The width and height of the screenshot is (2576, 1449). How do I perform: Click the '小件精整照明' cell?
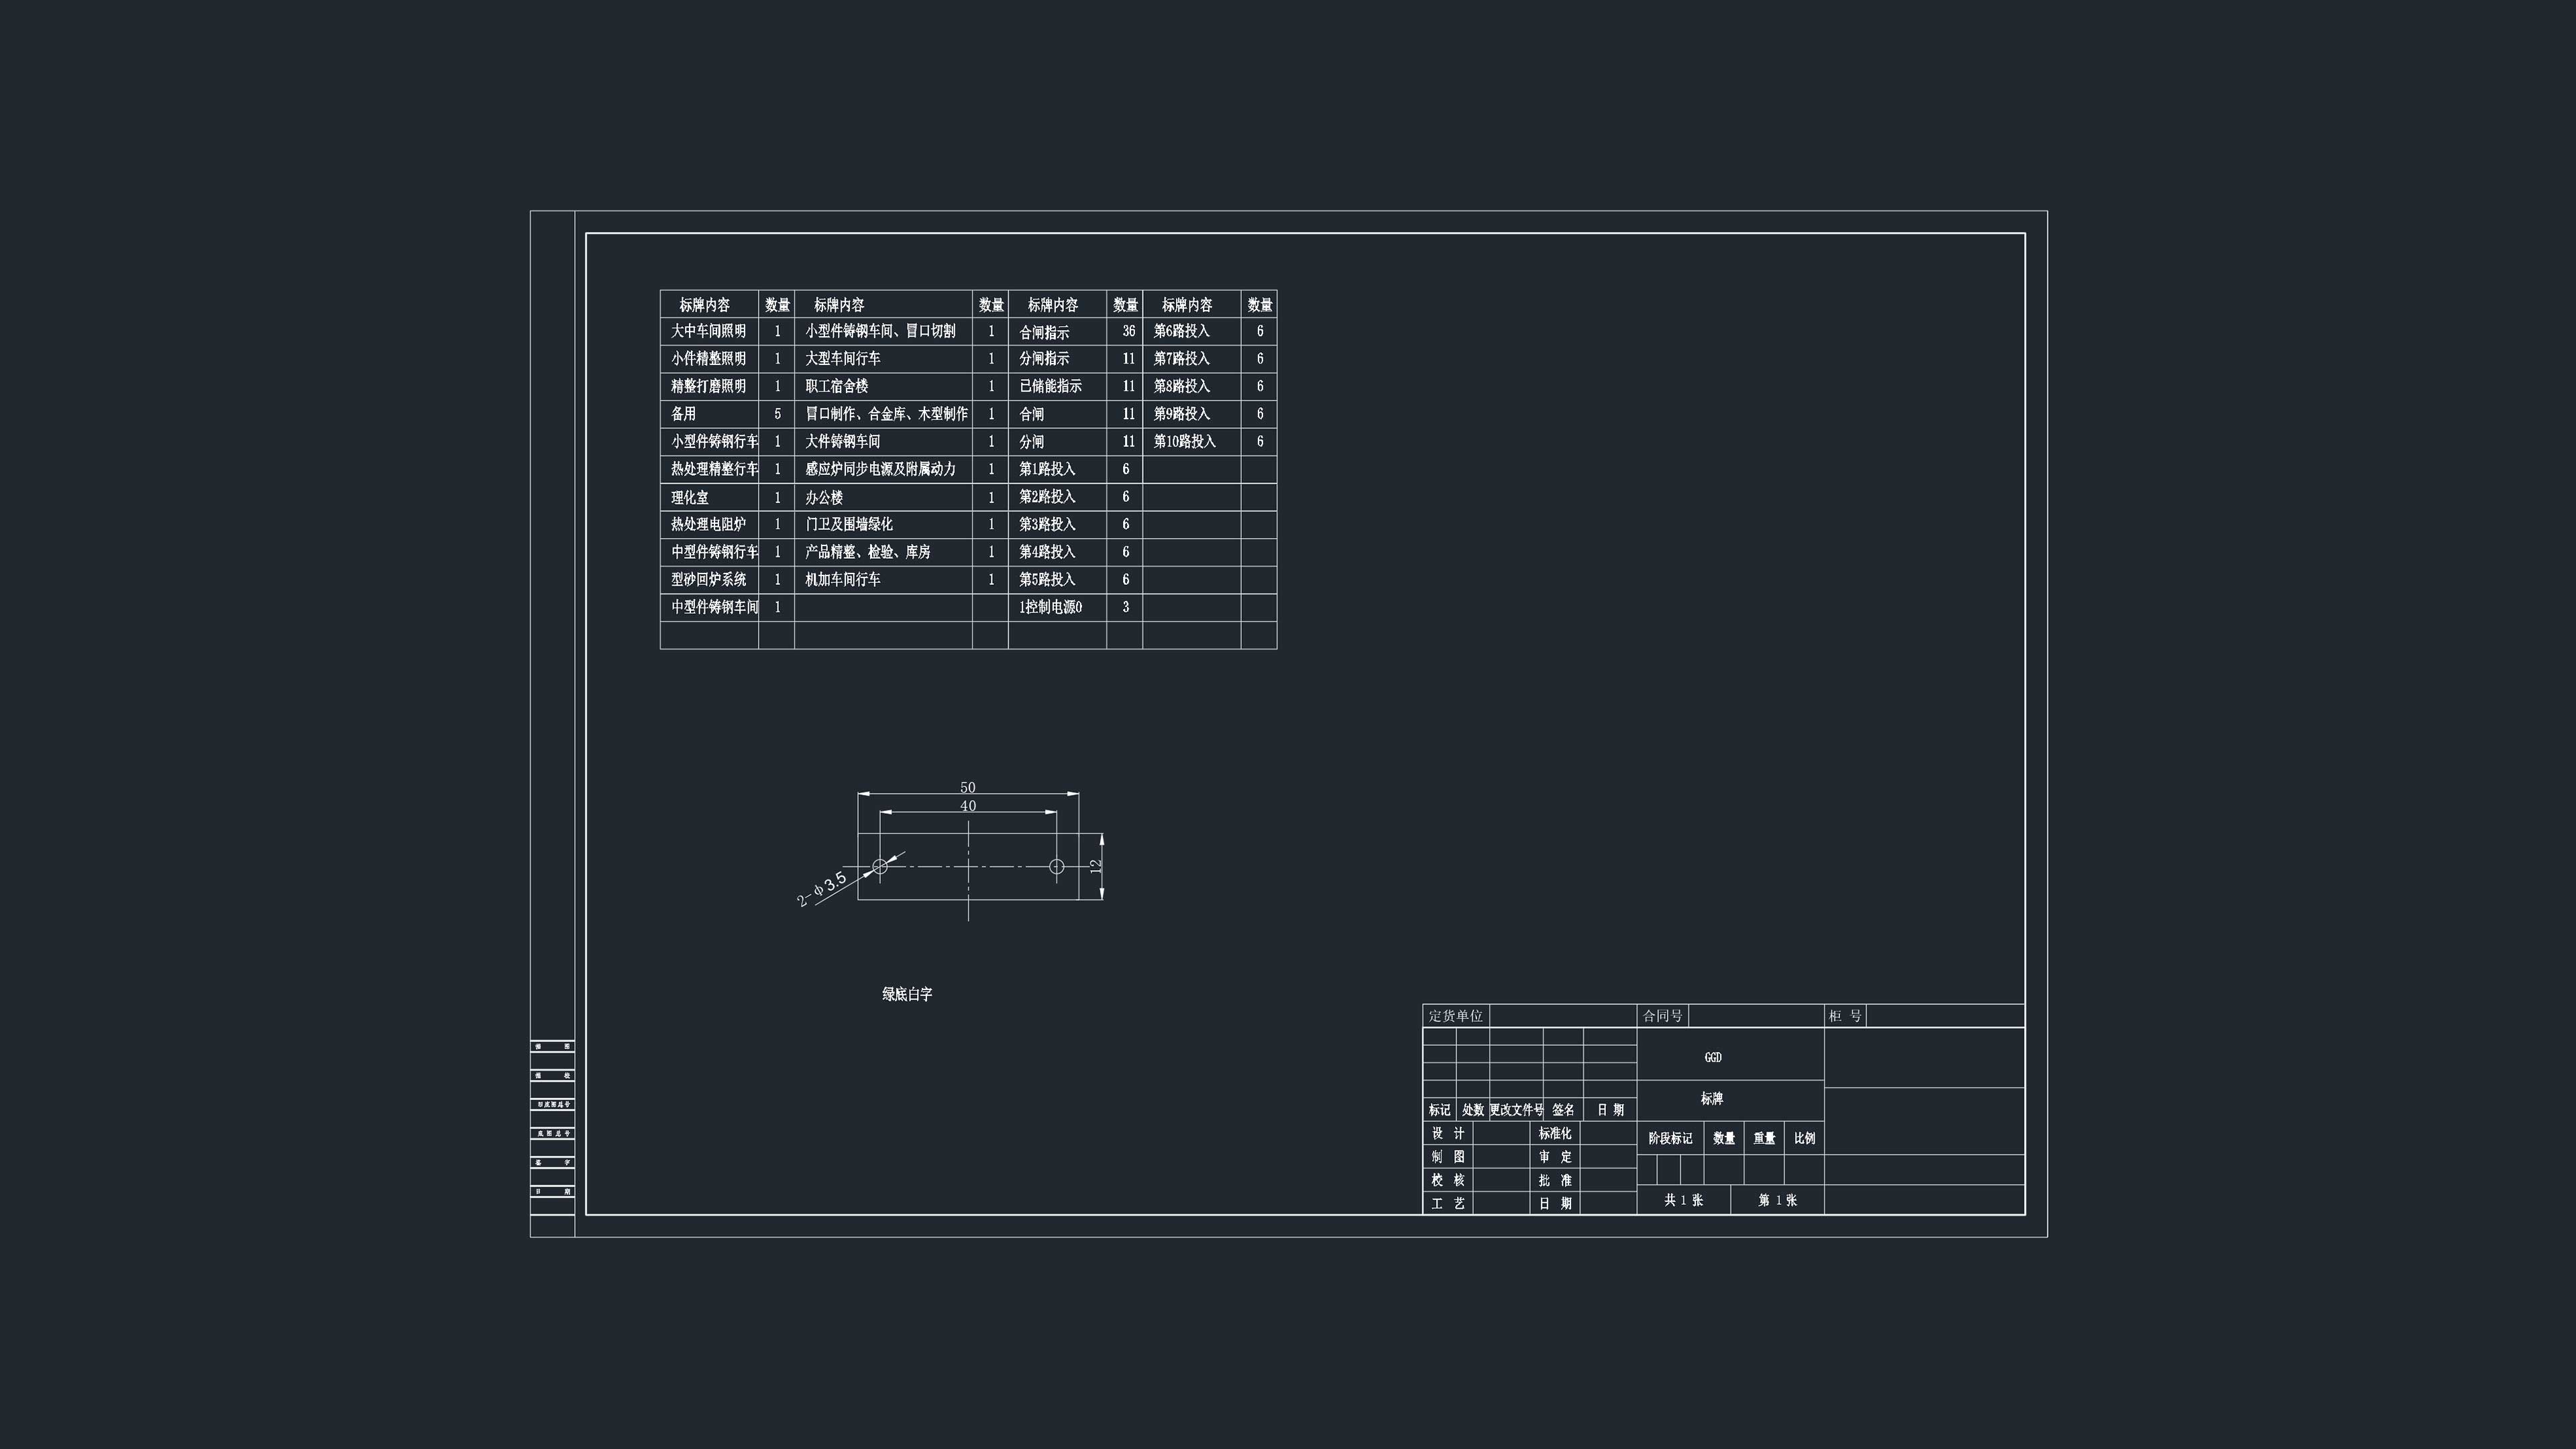tap(708, 358)
